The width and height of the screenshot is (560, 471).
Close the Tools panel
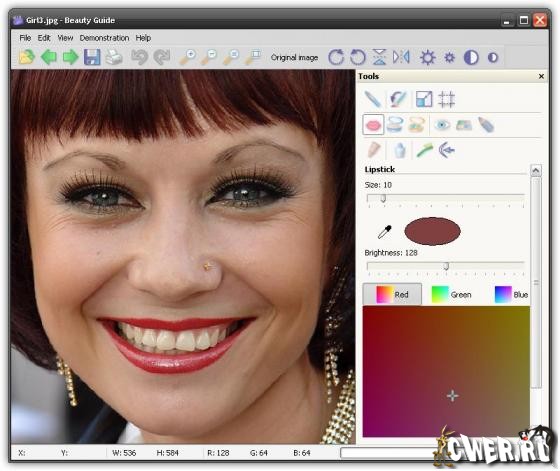(x=541, y=76)
